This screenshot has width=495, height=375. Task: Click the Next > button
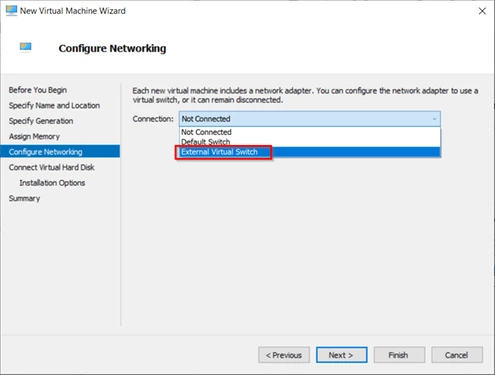pyautogui.click(x=342, y=355)
